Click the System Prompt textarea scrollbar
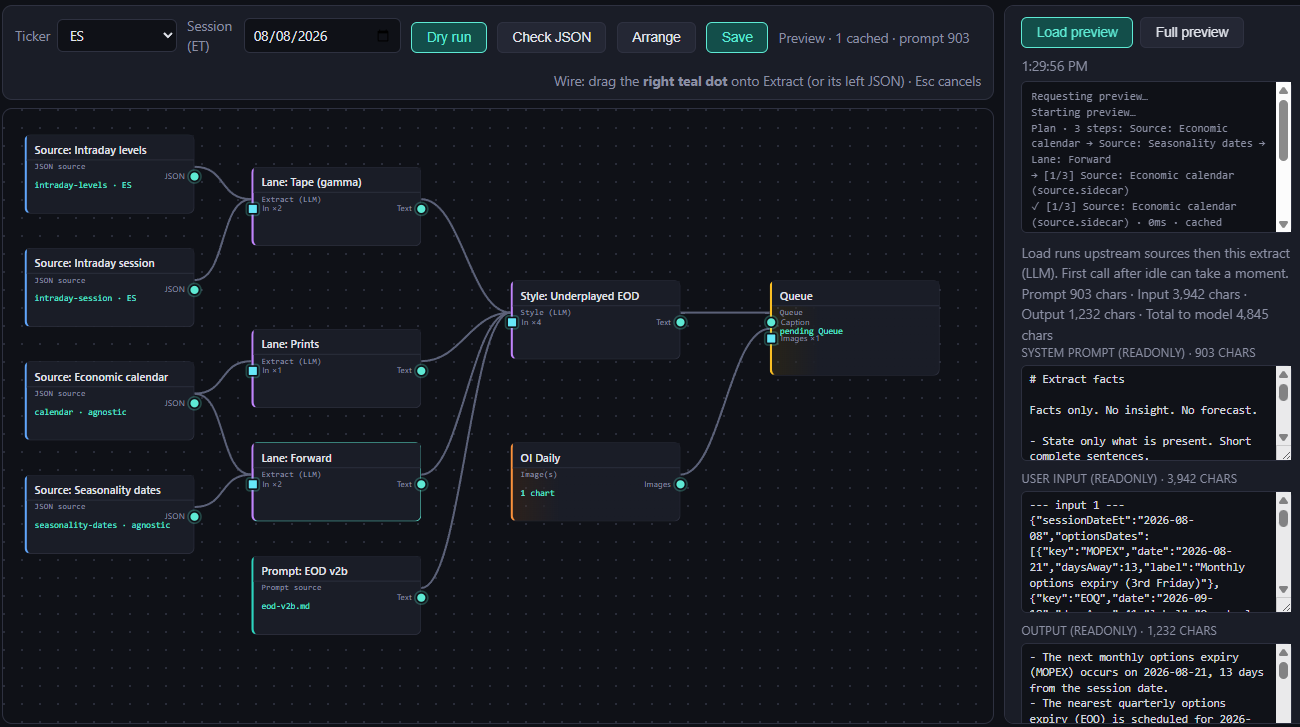This screenshot has height=727, width=1300. (x=1283, y=408)
